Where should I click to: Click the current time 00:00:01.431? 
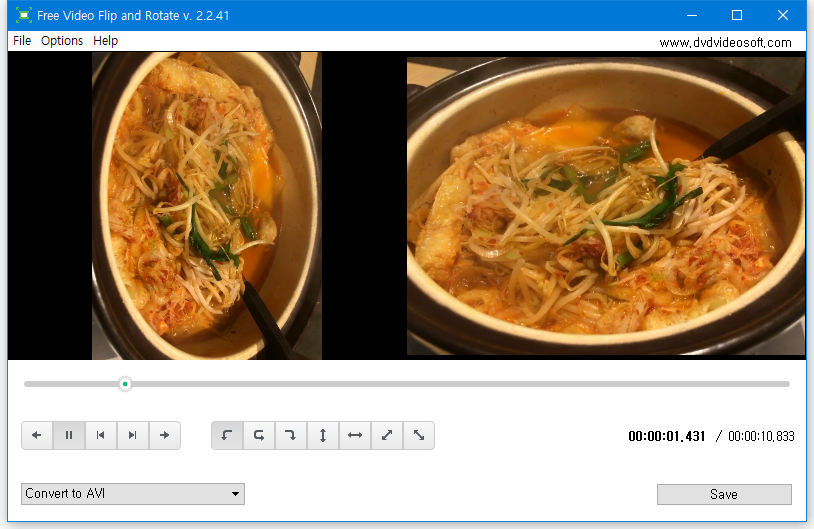(667, 436)
